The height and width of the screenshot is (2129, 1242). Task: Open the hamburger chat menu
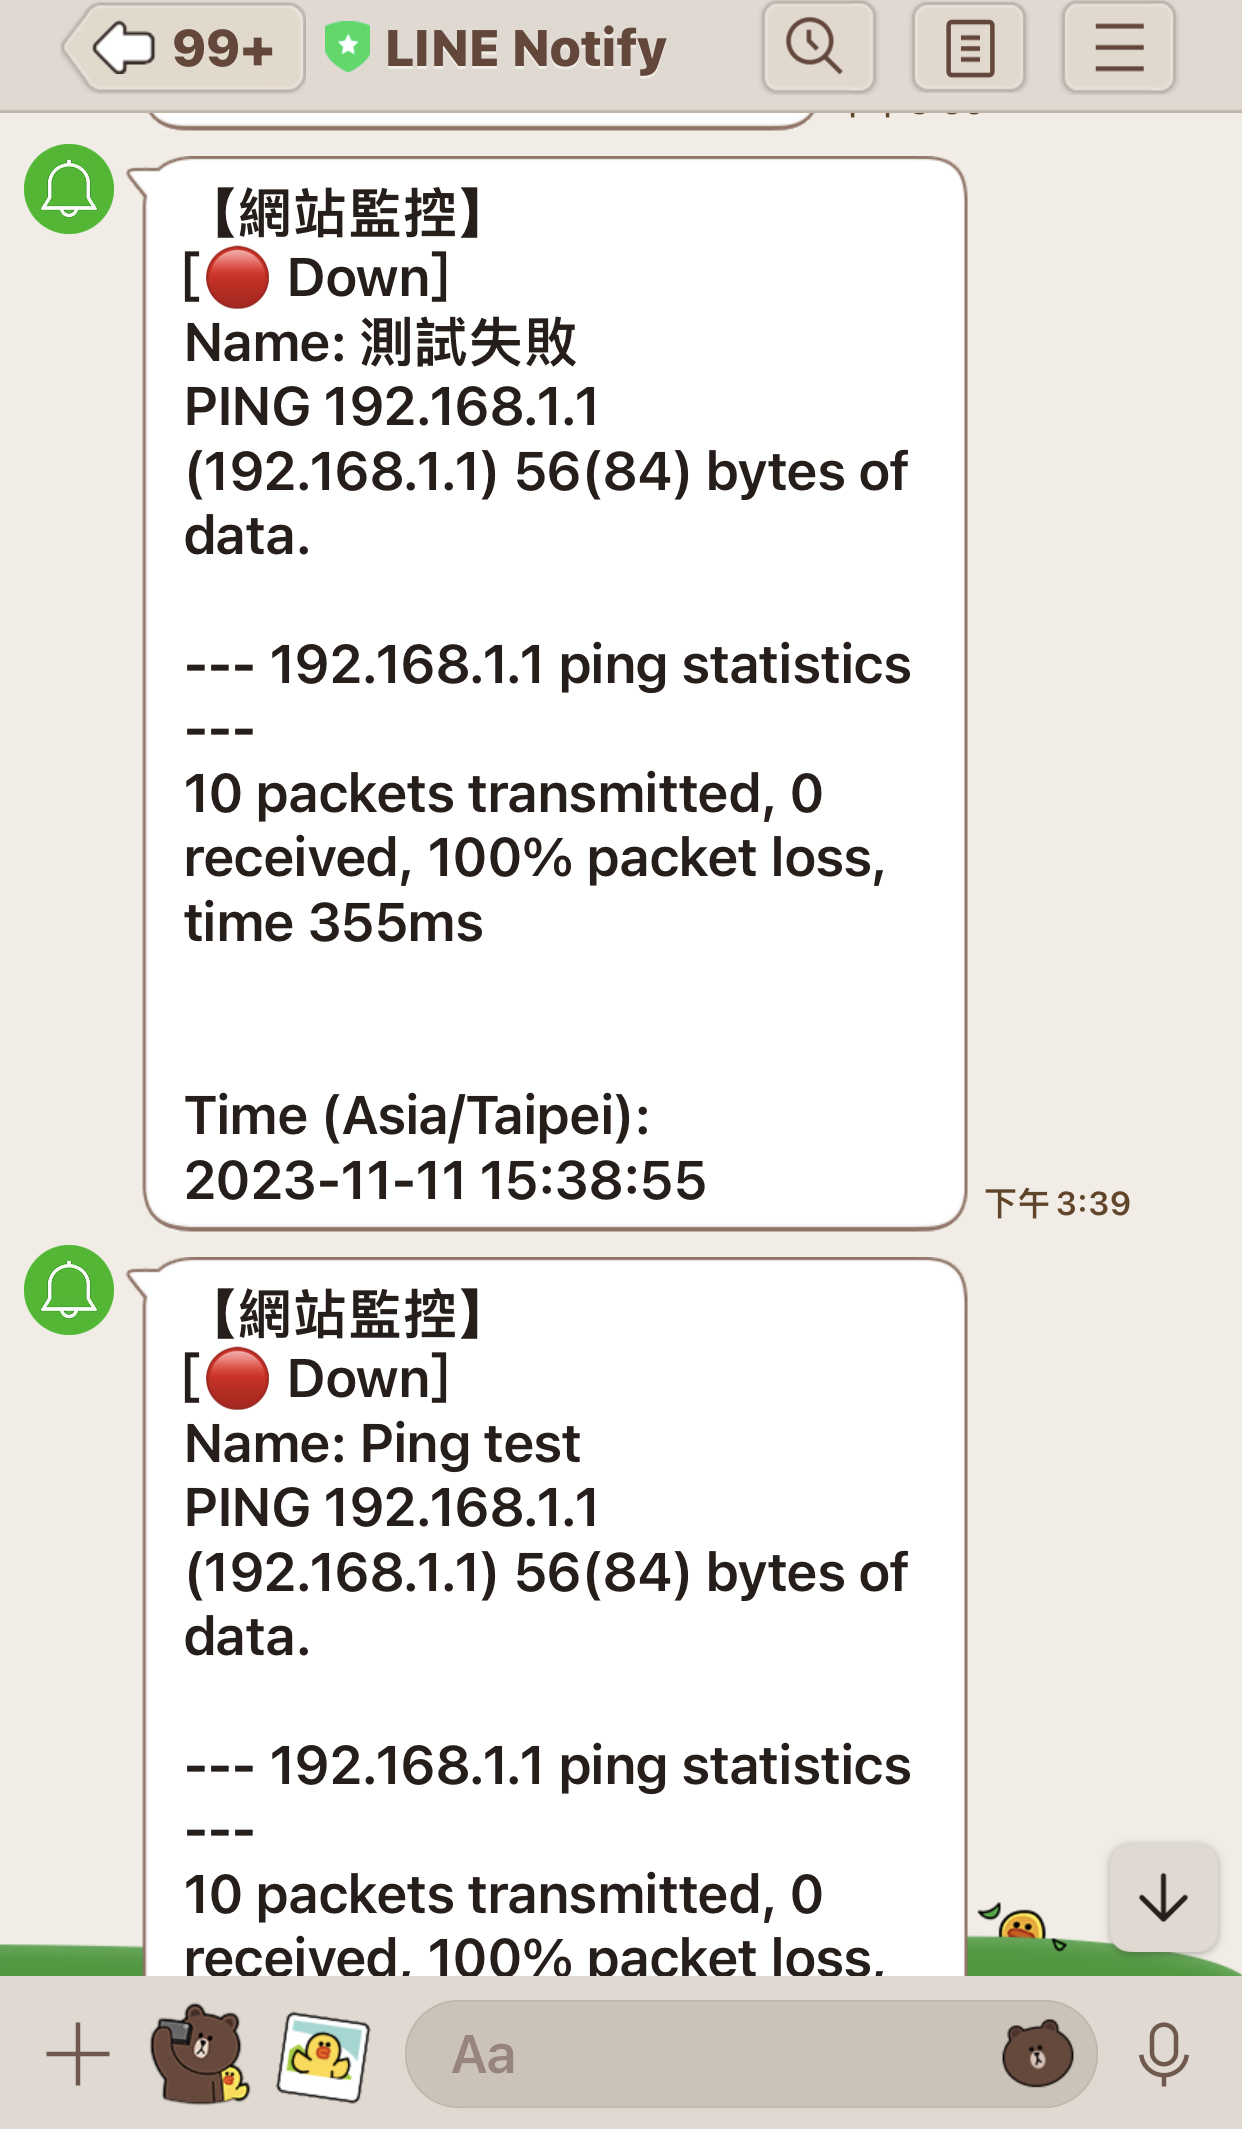coord(1118,48)
